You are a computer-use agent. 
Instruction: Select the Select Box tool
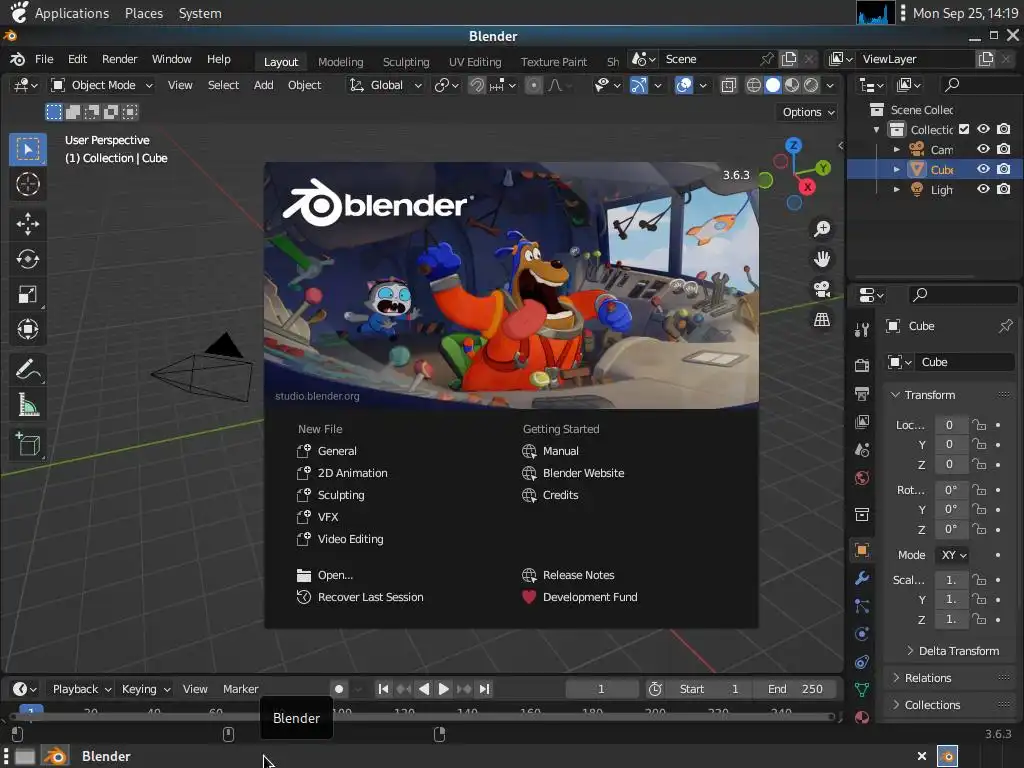point(27,150)
